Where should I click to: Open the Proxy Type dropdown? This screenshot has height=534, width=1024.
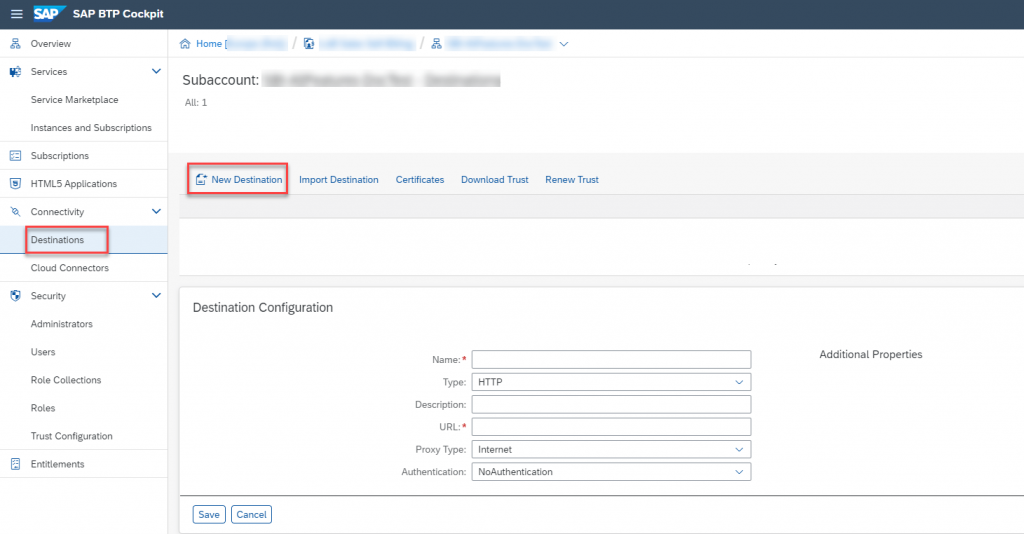pyautogui.click(x=611, y=449)
